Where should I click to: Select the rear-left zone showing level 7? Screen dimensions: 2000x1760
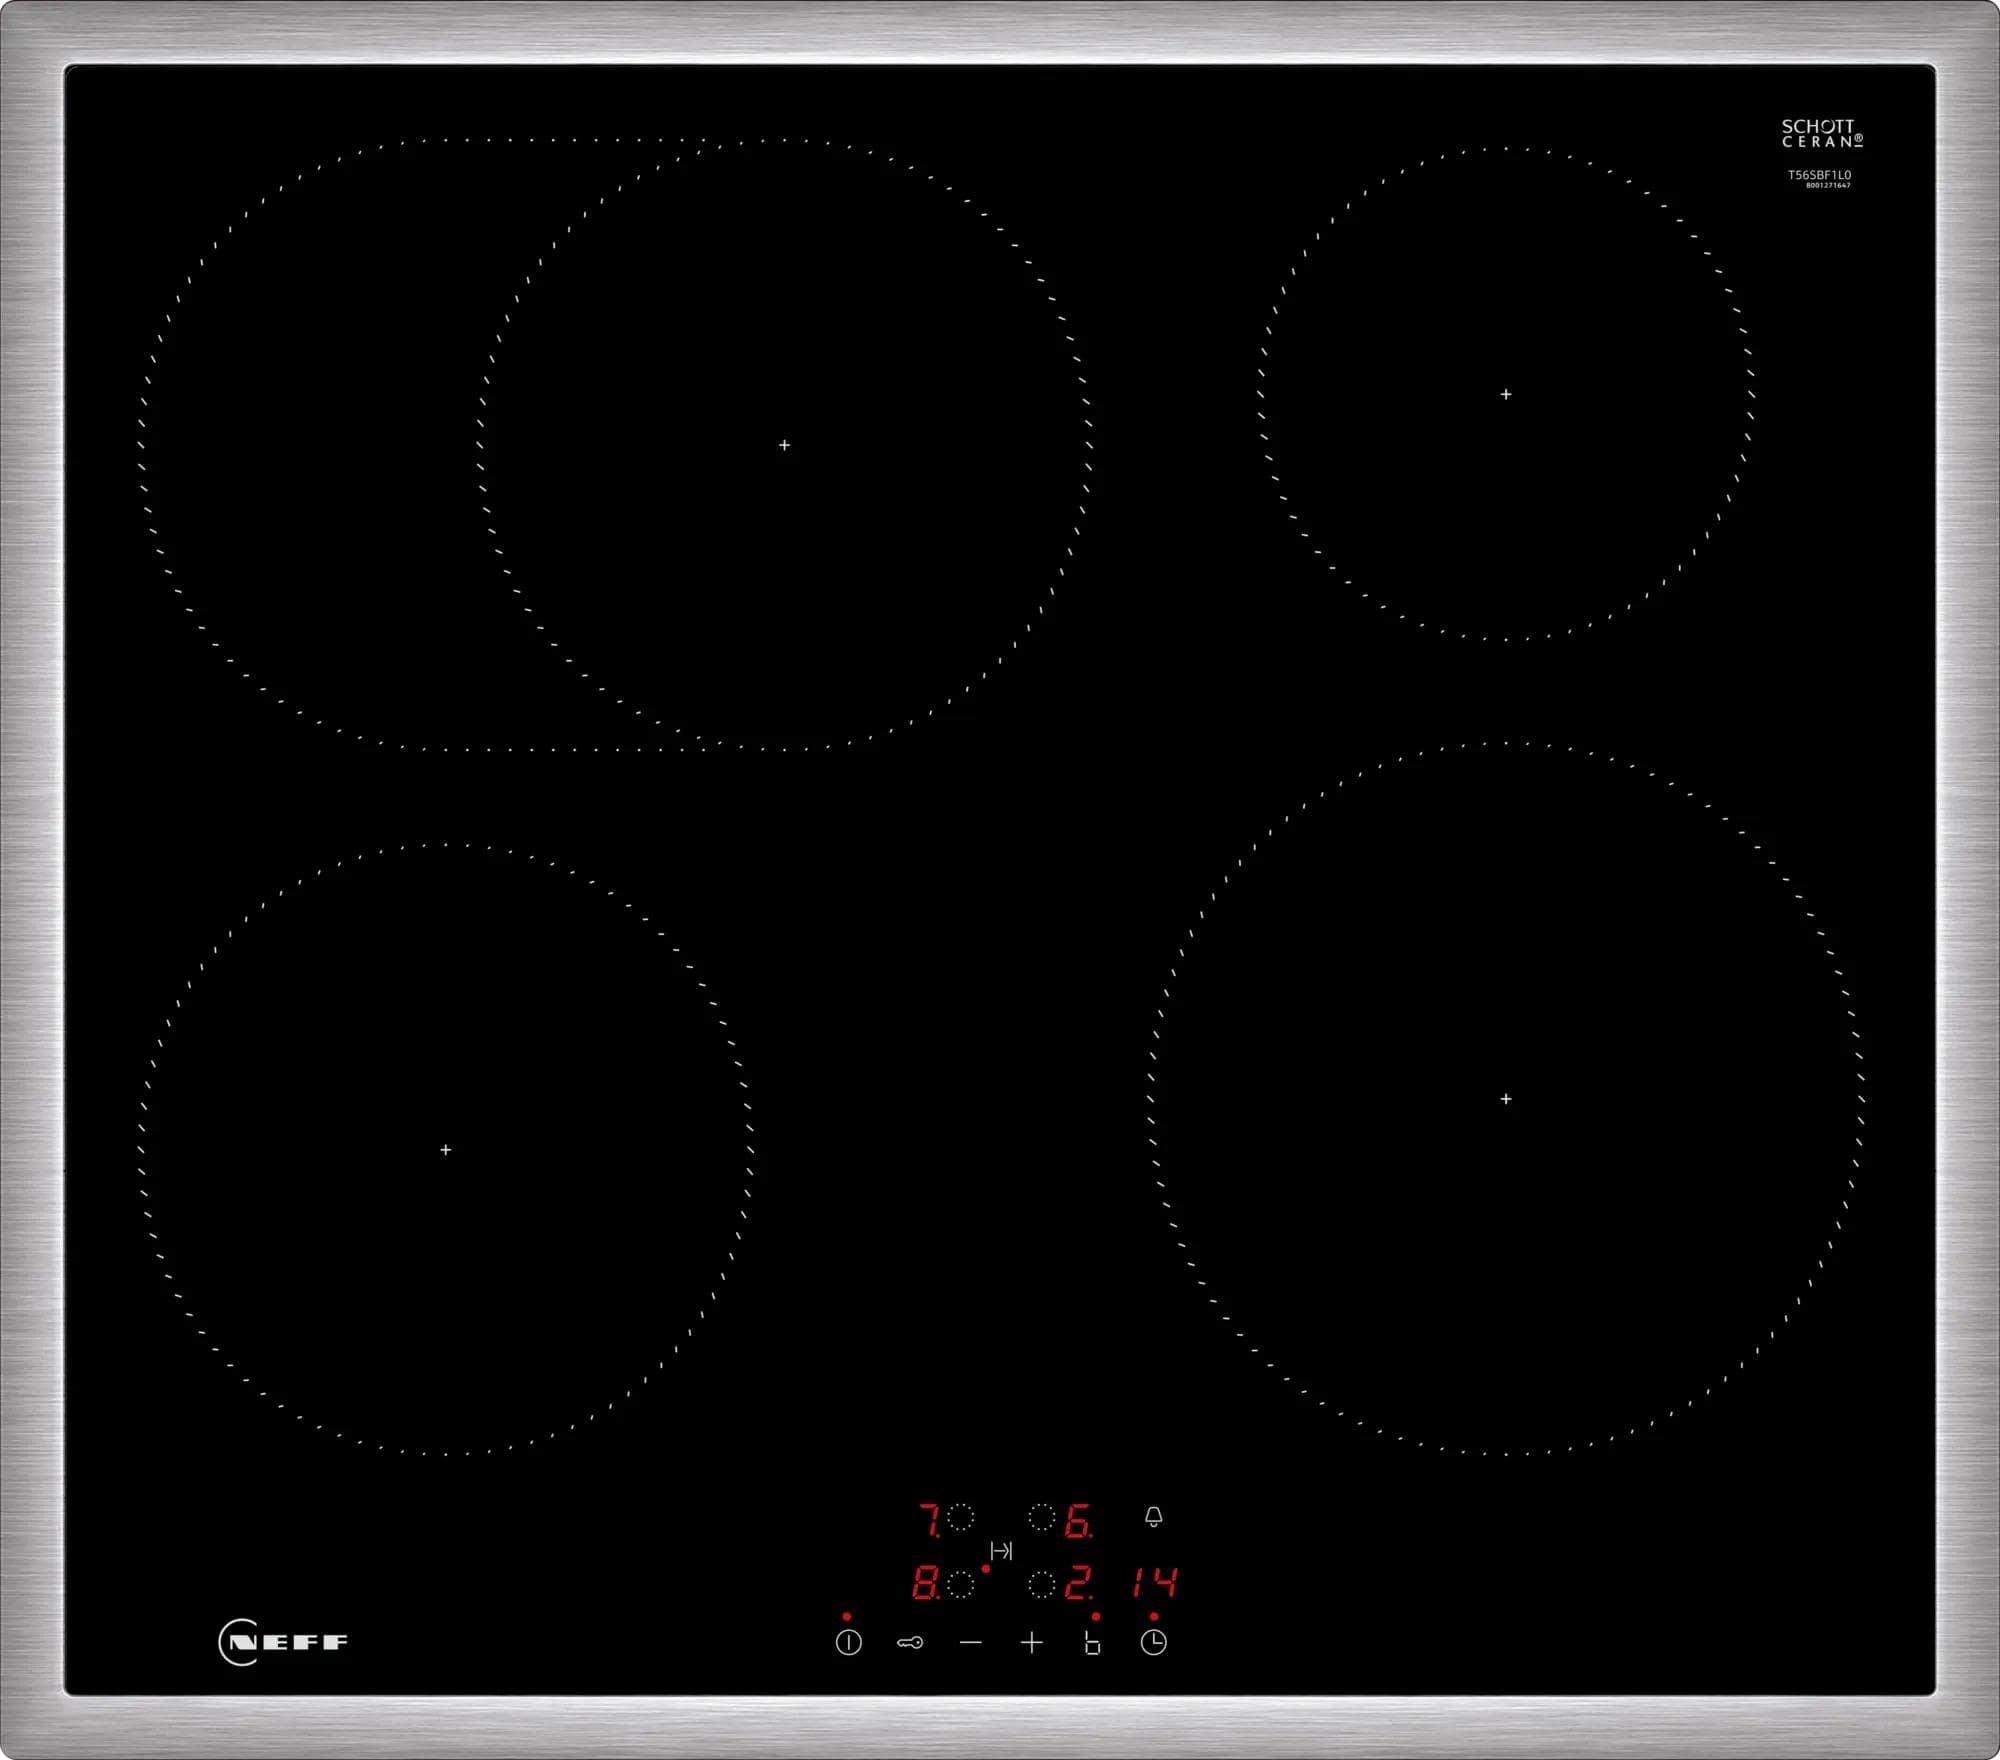[929, 1519]
